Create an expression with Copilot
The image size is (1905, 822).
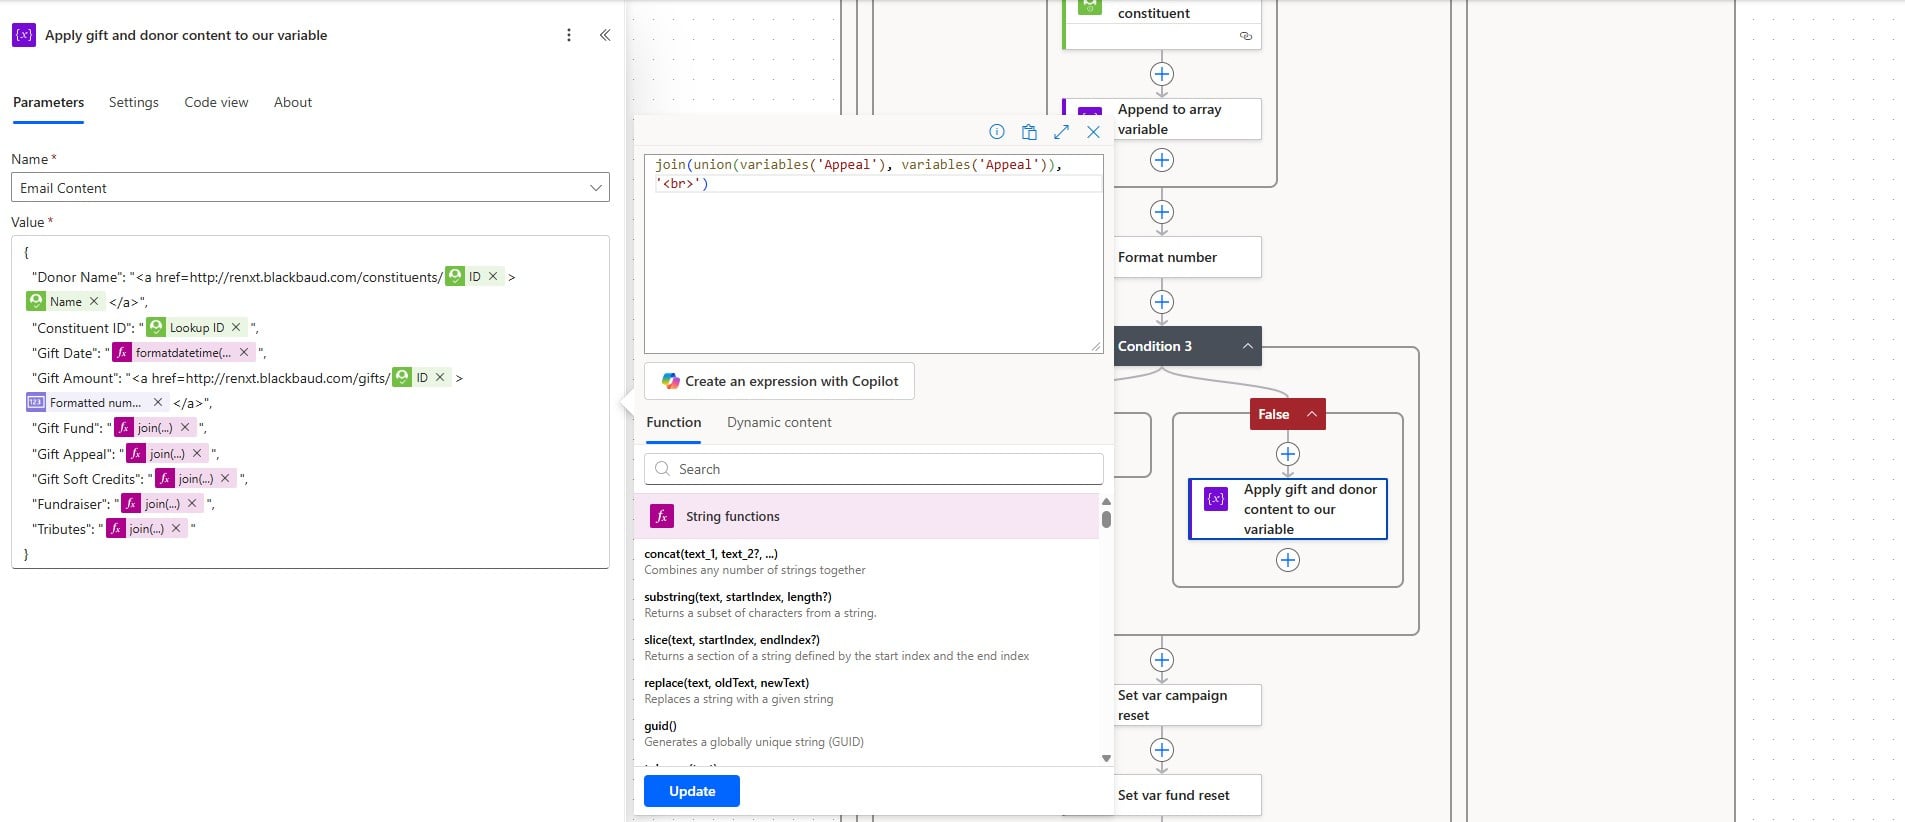[x=779, y=381]
